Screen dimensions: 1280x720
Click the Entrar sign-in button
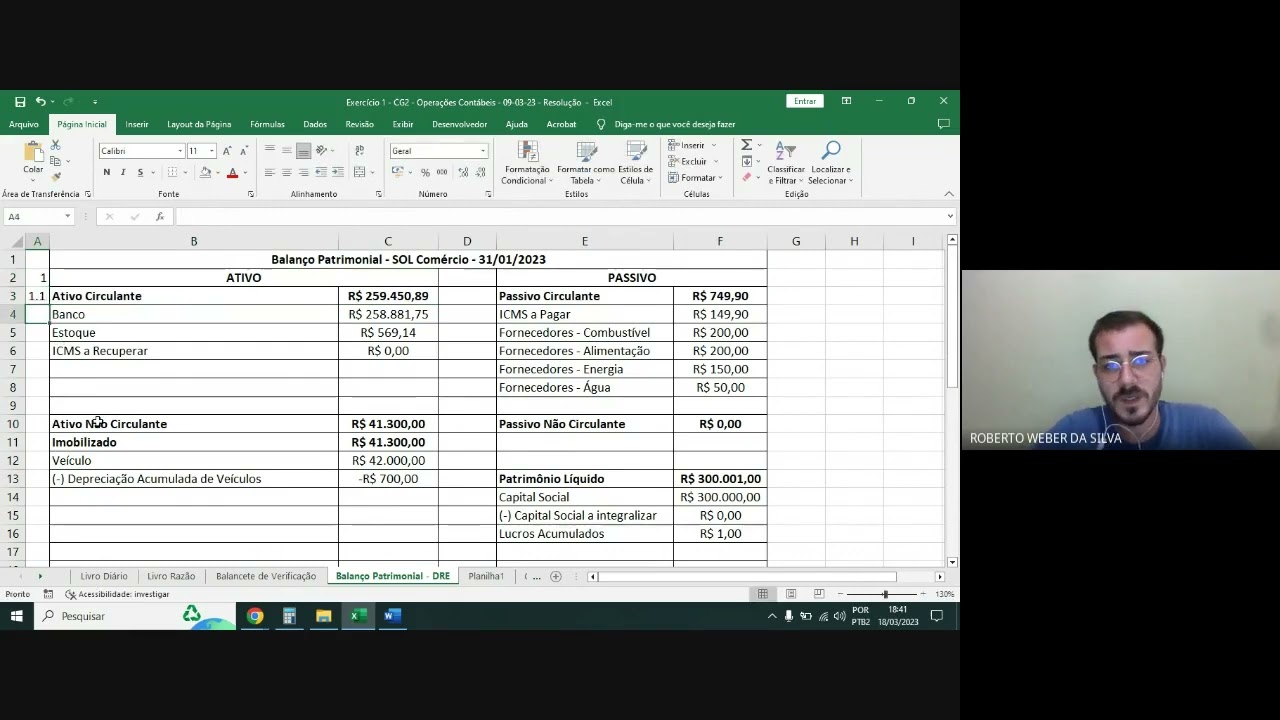[x=805, y=101]
